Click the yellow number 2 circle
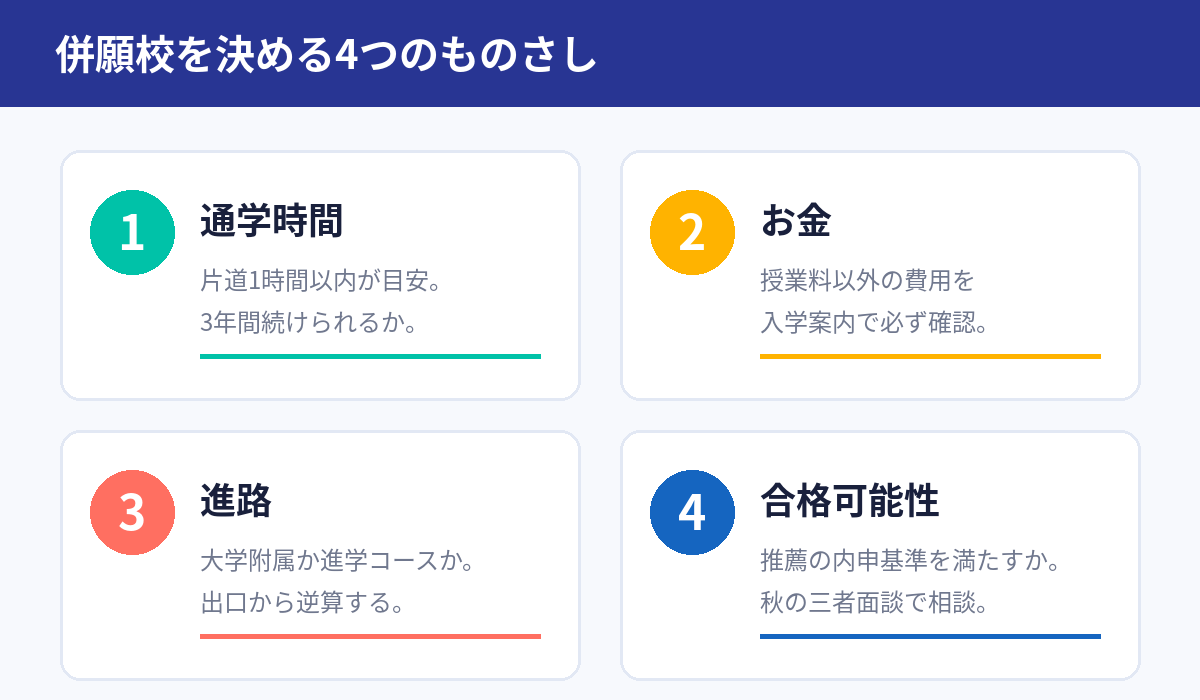 tap(693, 233)
